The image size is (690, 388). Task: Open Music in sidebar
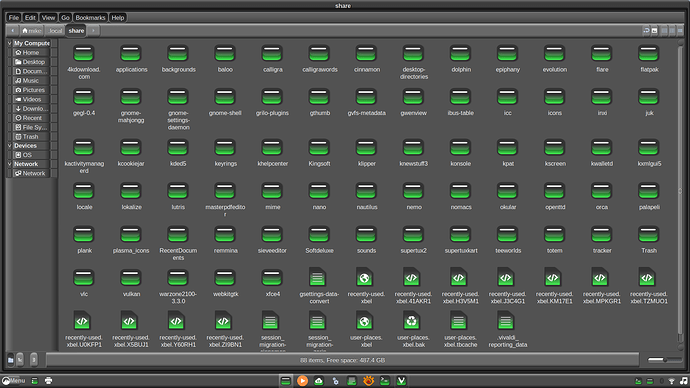pyautogui.click(x=30, y=81)
